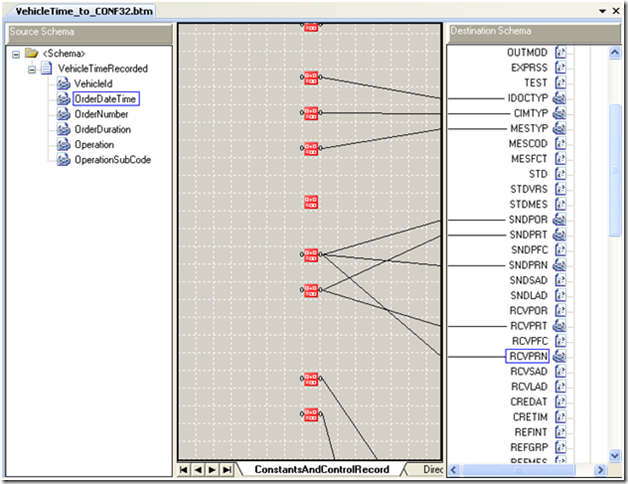The height and width of the screenshot is (484, 628).
Task: Select the OperationSubCode source field
Action: [x=113, y=160]
